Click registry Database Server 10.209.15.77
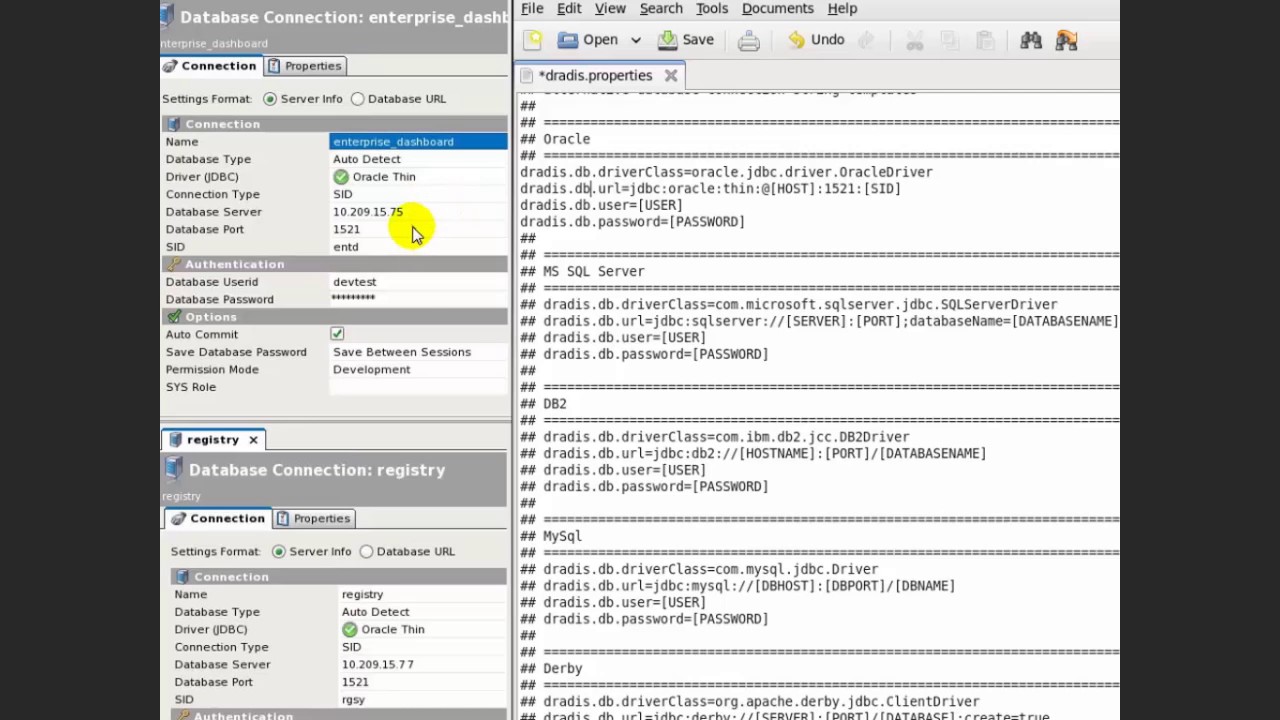Screen dimensions: 1280x720 coord(423,664)
